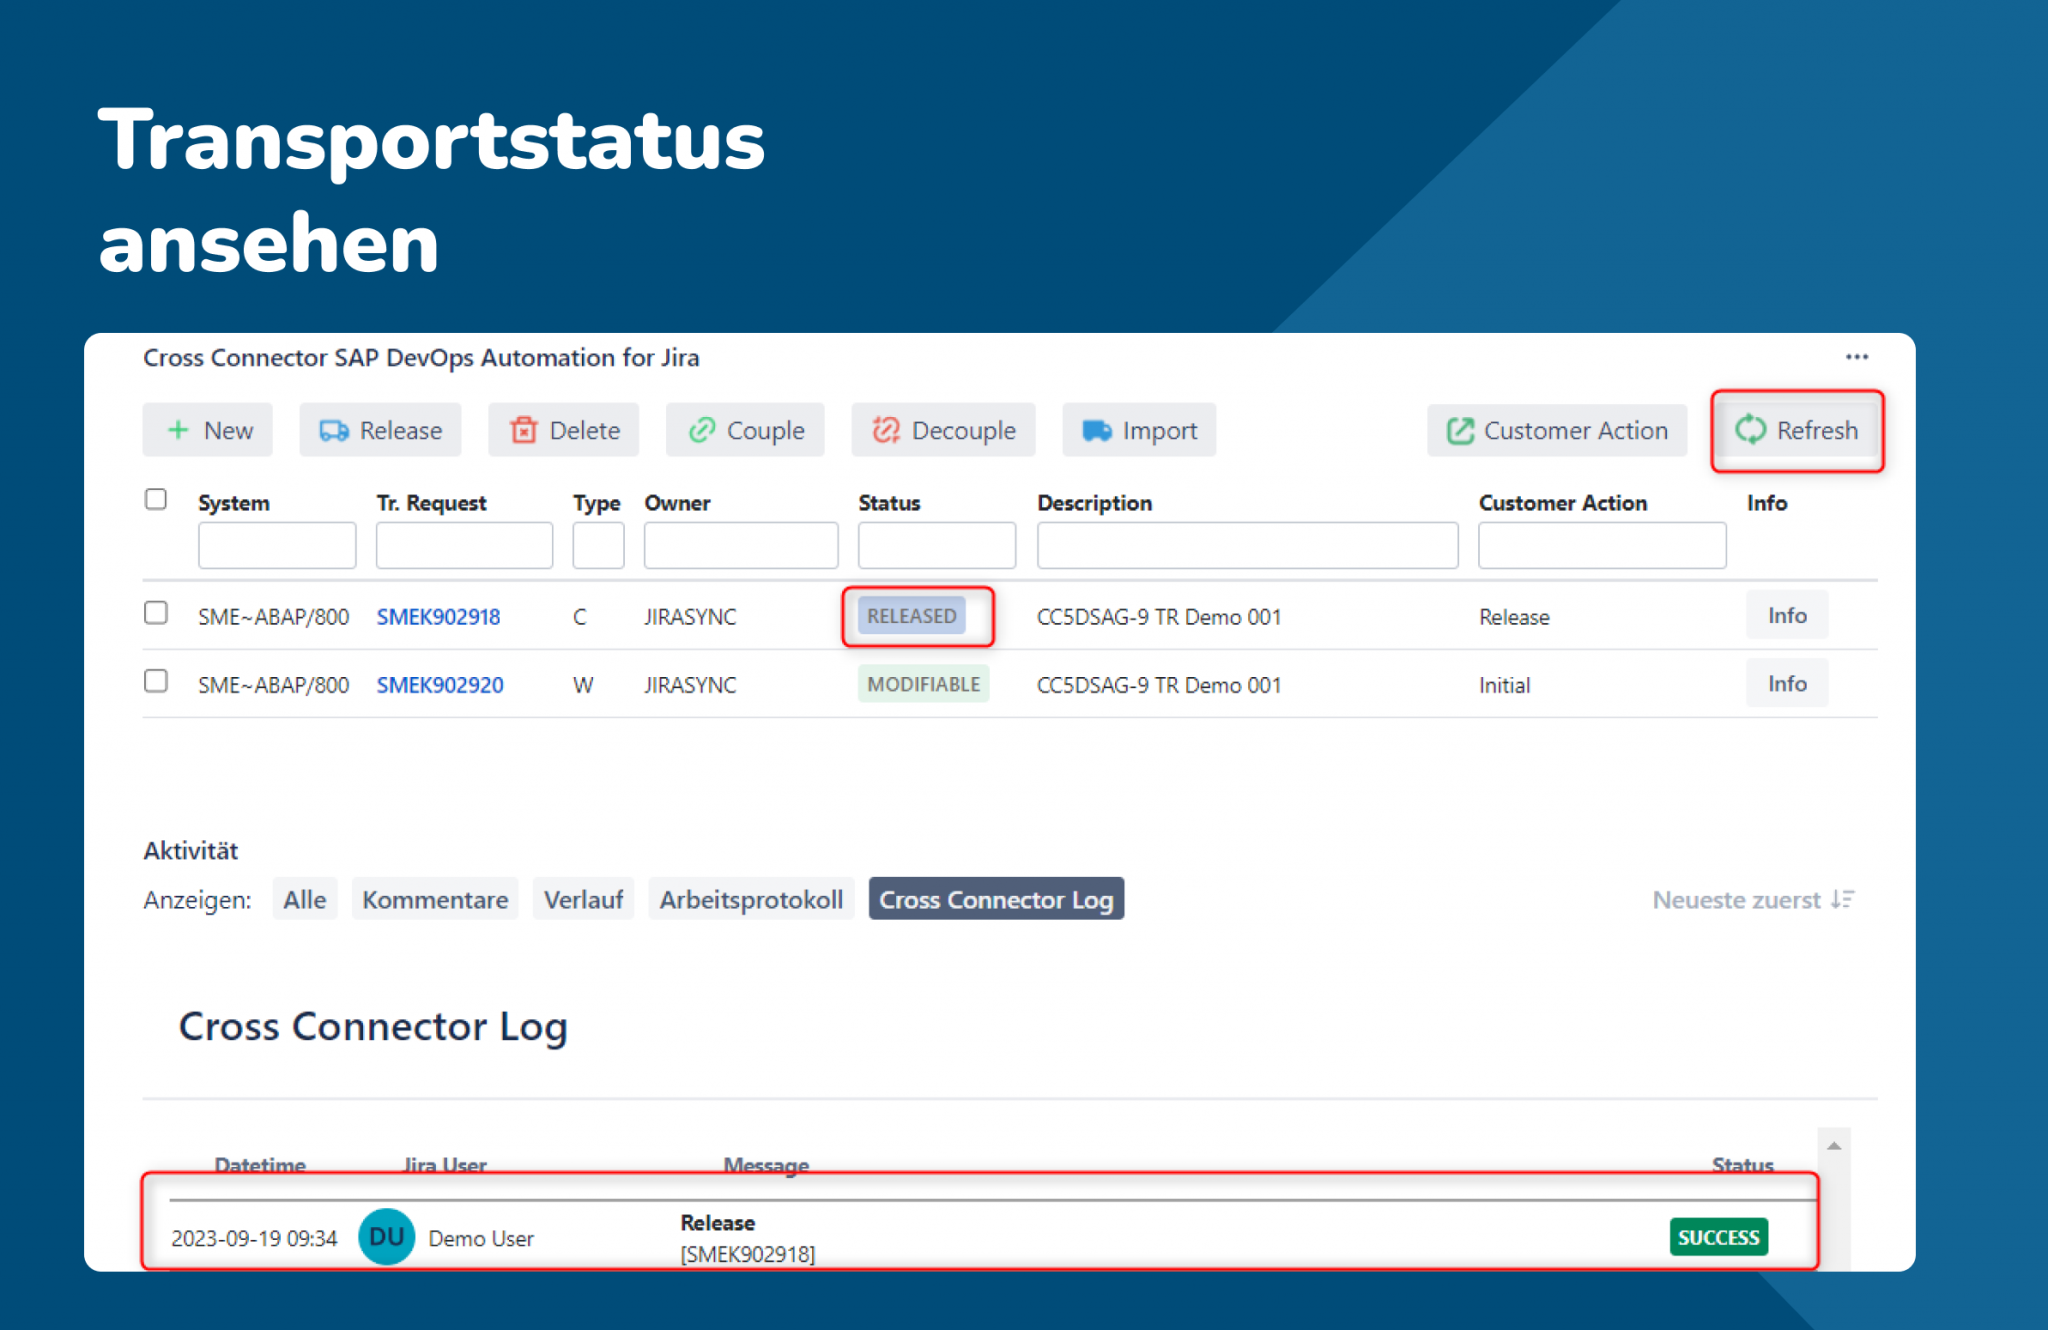Click Info button for SMEK902918 row
The width and height of the screenshot is (2048, 1330).
click(x=1787, y=615)
